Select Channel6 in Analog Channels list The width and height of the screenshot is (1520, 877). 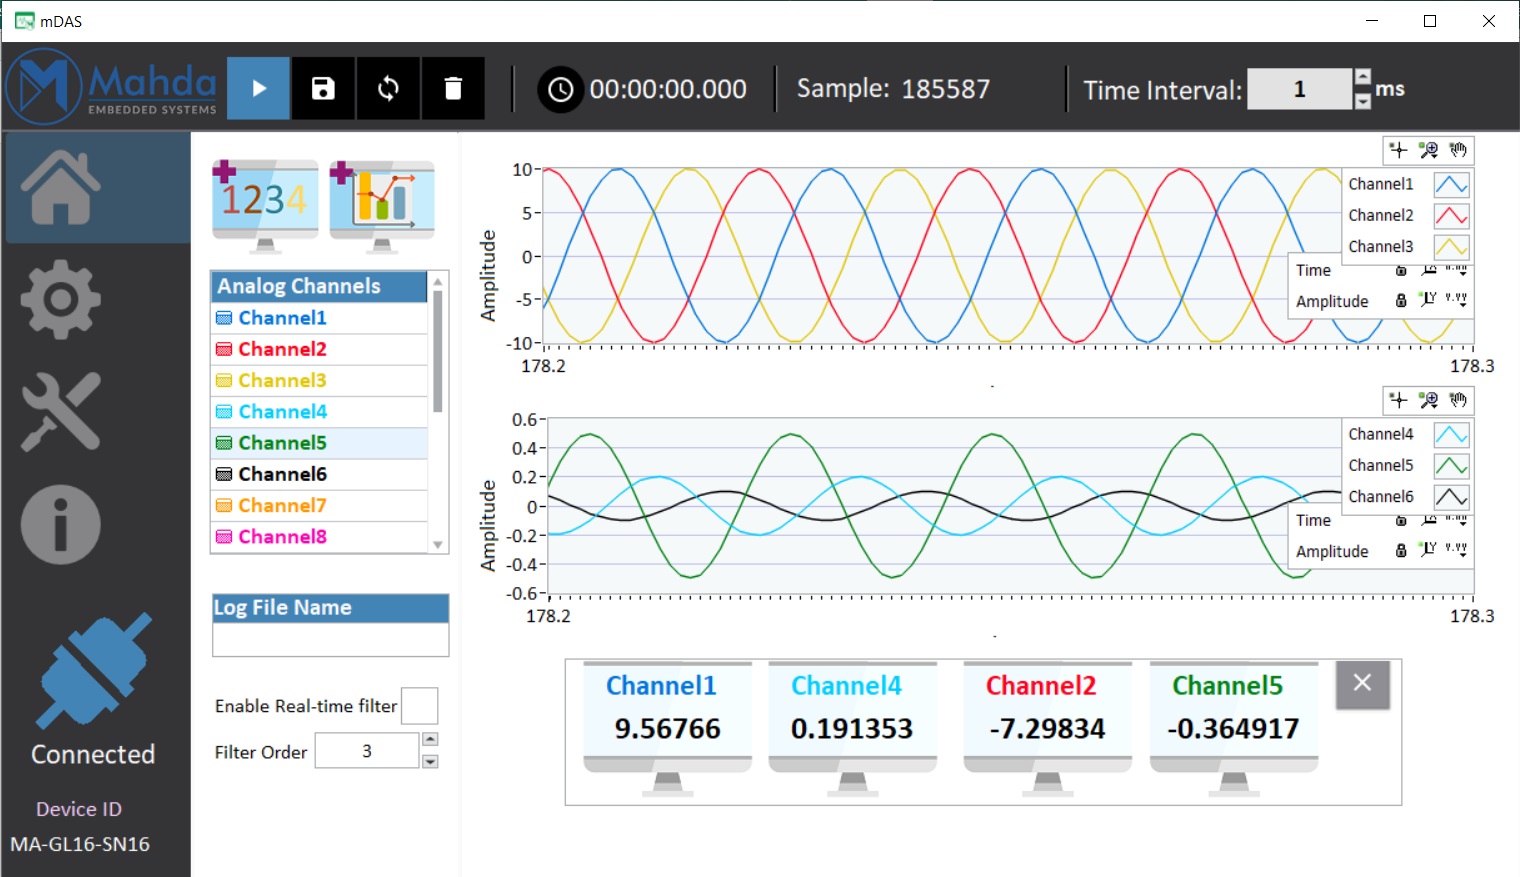320,474
